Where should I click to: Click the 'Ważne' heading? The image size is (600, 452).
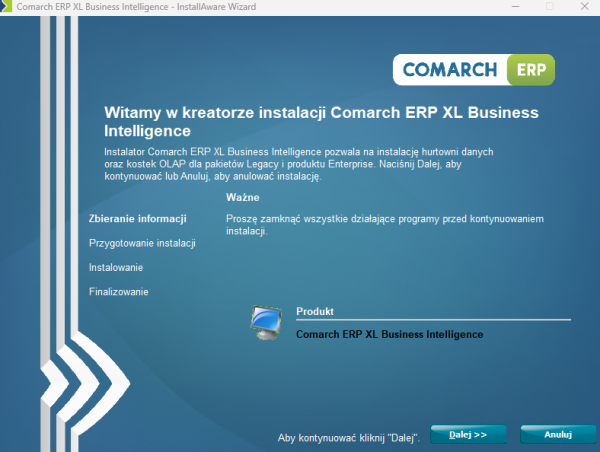pyautogui.click(x=243, y=197)
